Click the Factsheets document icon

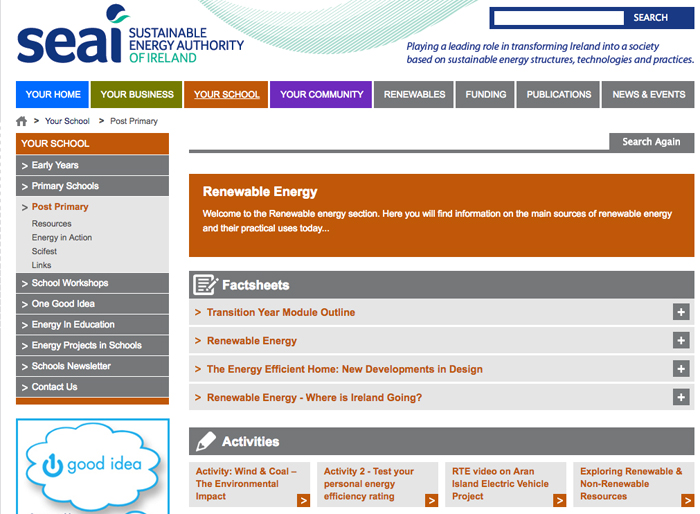[205, 284]
